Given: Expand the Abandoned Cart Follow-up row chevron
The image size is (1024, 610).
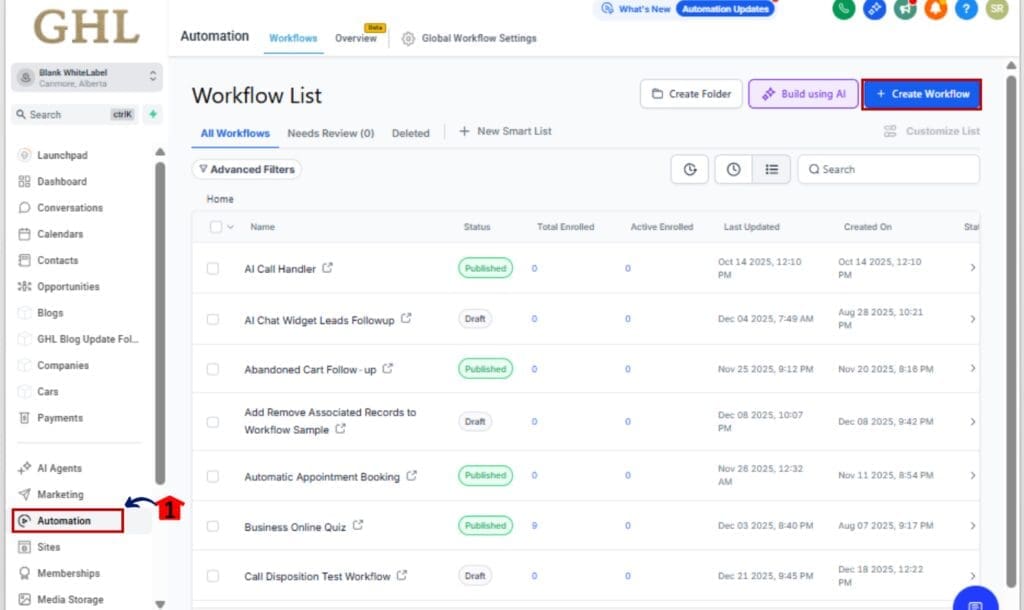Looking at the screenshot, I should (x=973, y=368).
